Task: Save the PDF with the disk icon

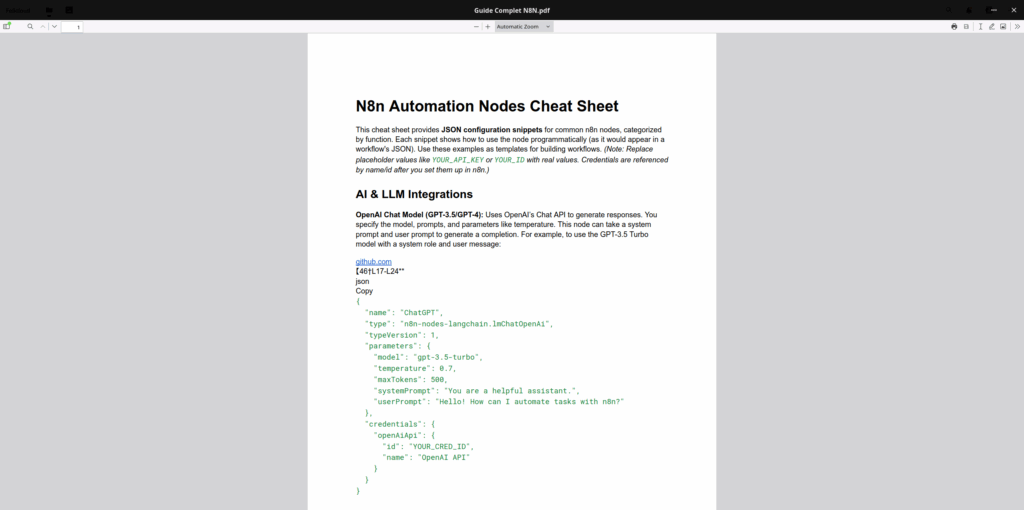Action: 967,27
